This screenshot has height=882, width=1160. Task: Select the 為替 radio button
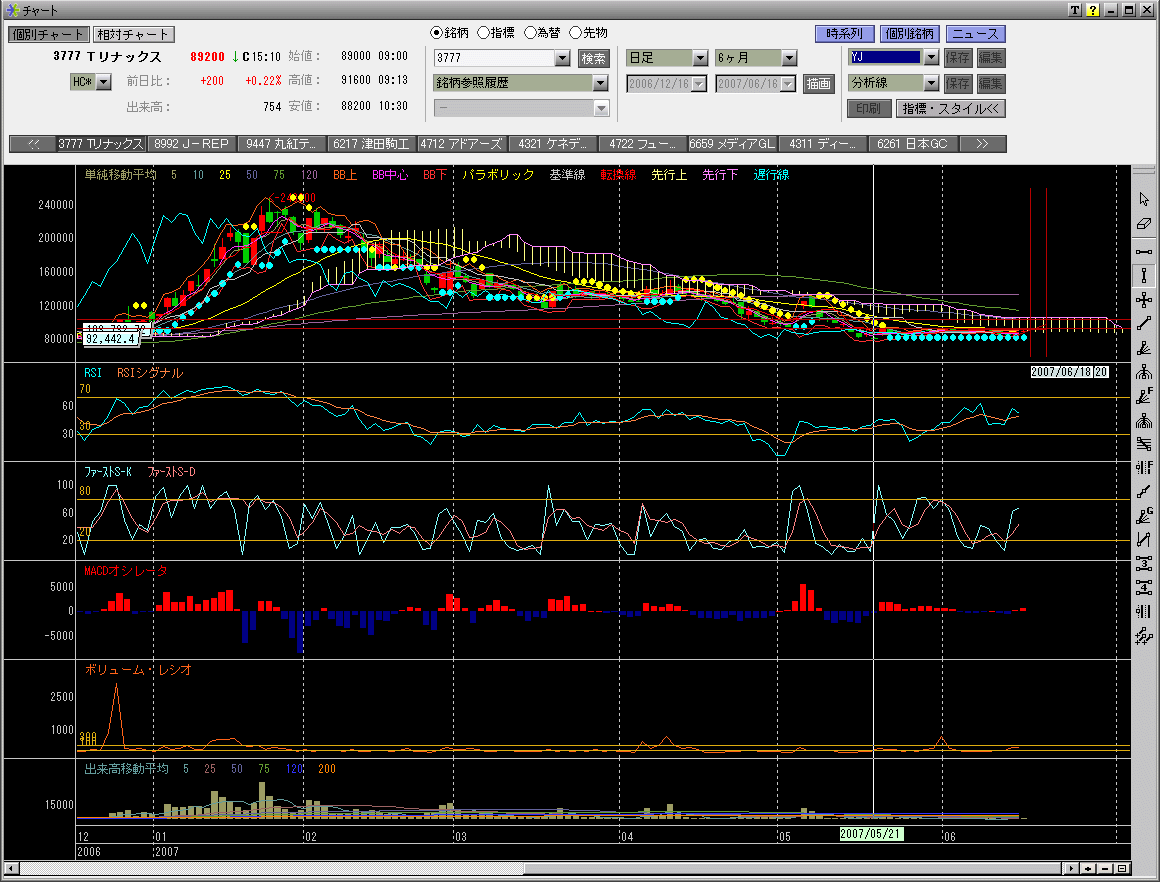(x=530, y=33)
